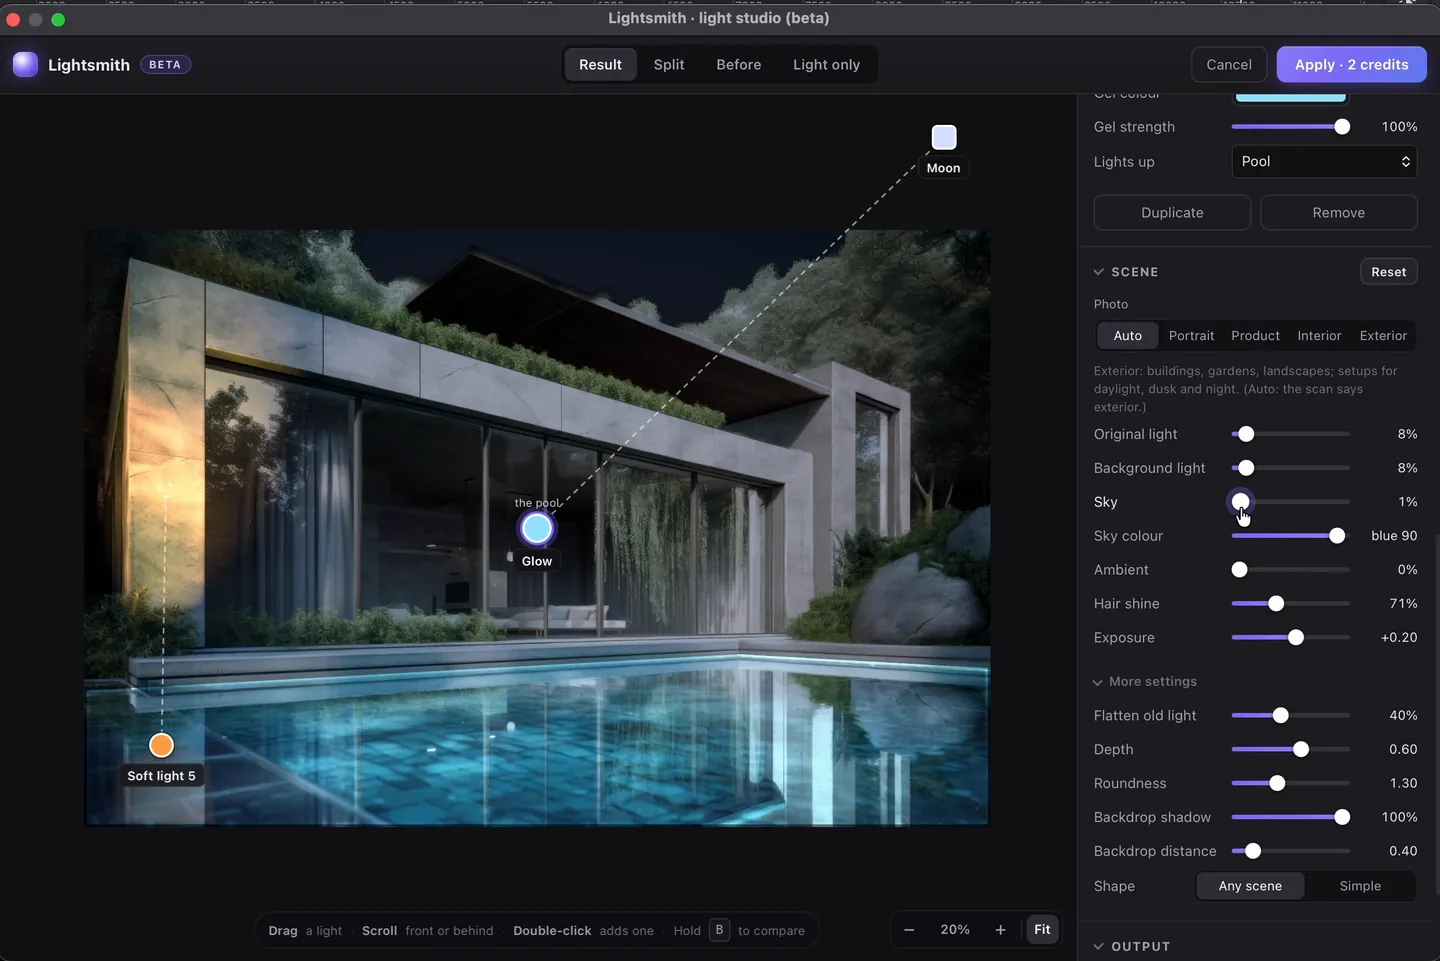Fit the image to the view
Viewport: 1440px width, 961px height.
[x=1042, y=930]
